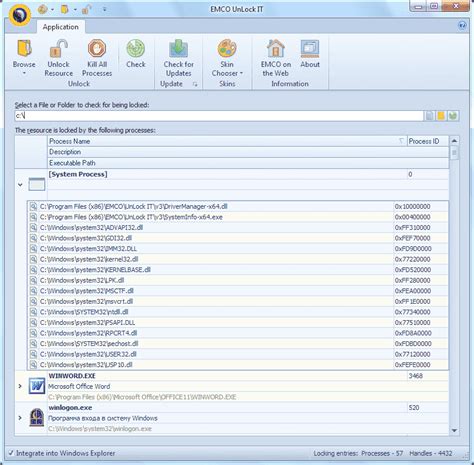Select the SystemInfo-x64.exe row
This screenshot has width=474, height=465.
tap(238, 217)
